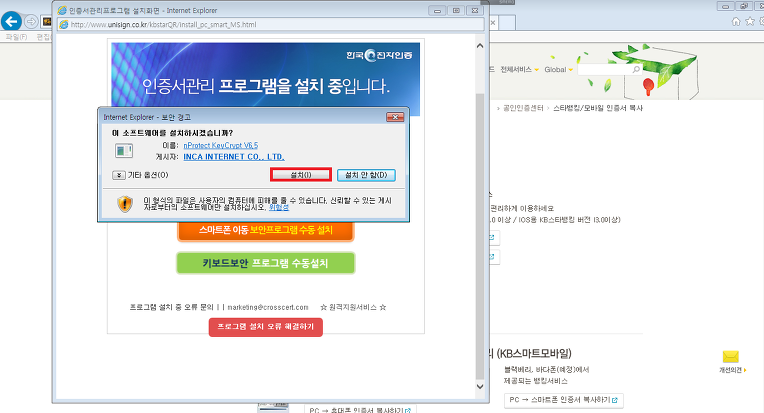This screenshot has width=764, height=413.
Task: Expand 기타 옵션(O) options
Action: (140, 175)
